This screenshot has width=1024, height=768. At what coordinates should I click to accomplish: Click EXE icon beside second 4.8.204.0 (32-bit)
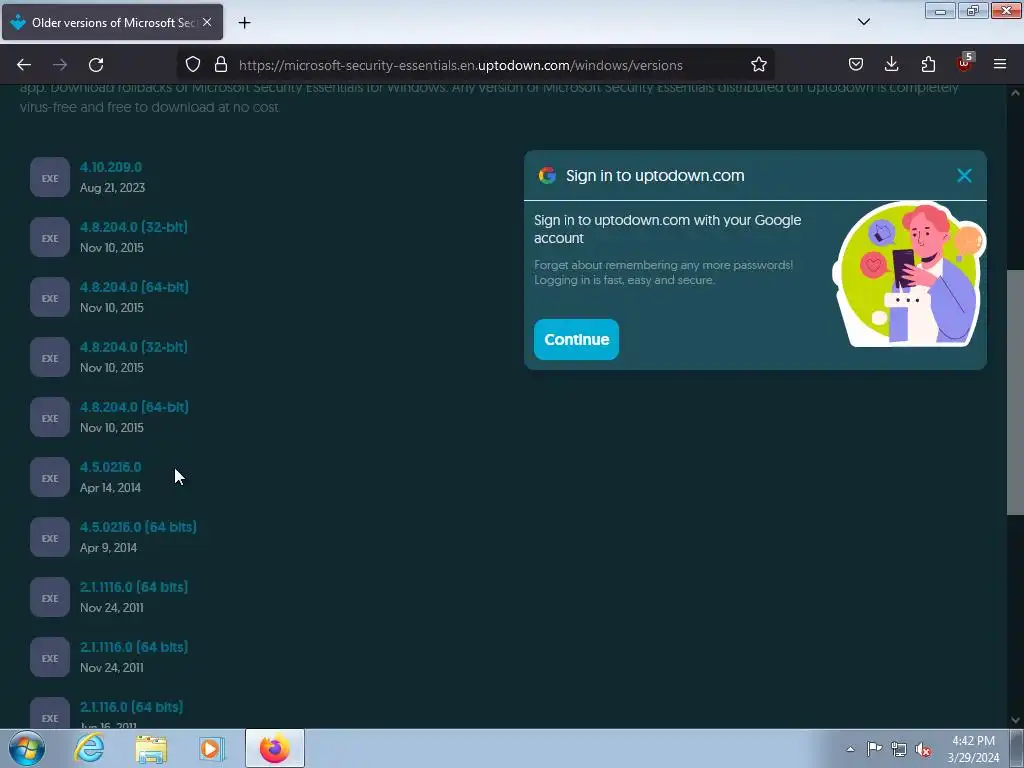(x=50, y=358)
